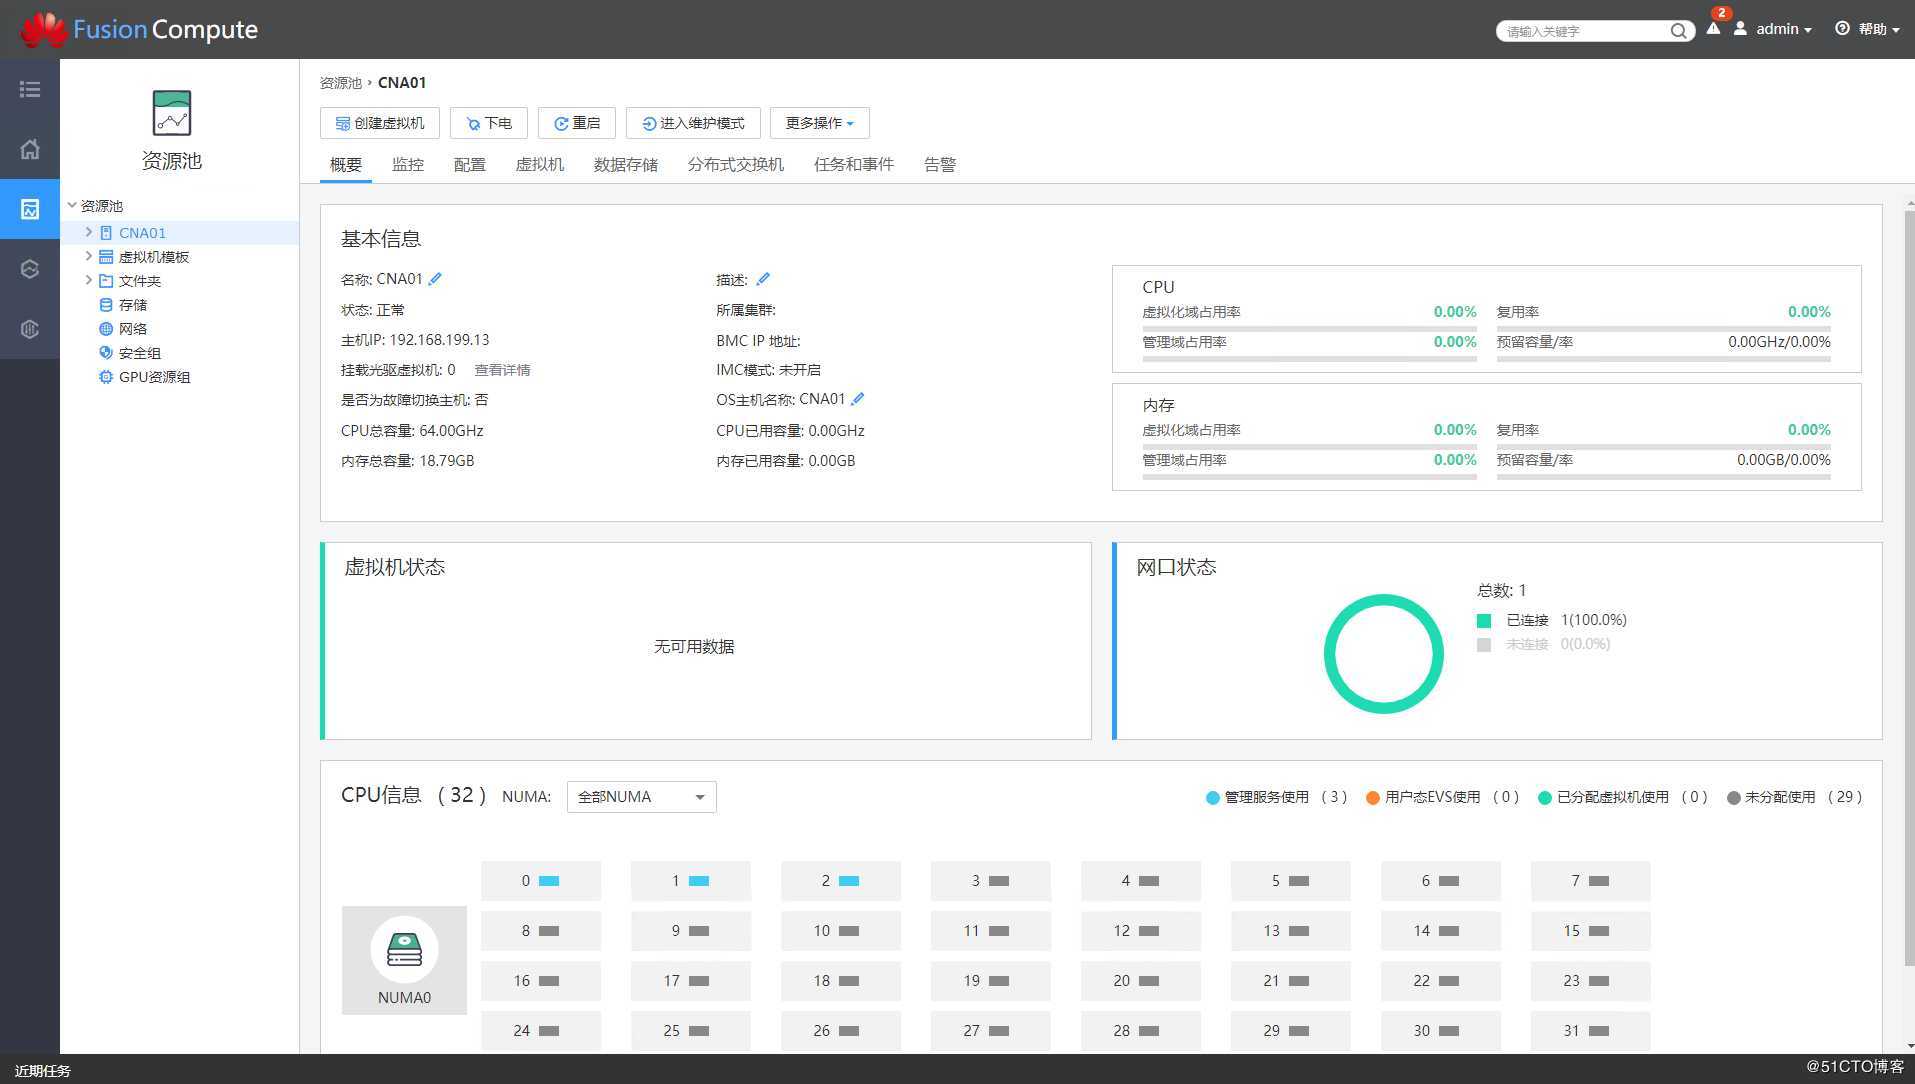
Task: Switch to the 数据存储 tab
Action: pyautogui.click(x=626, y=164)
